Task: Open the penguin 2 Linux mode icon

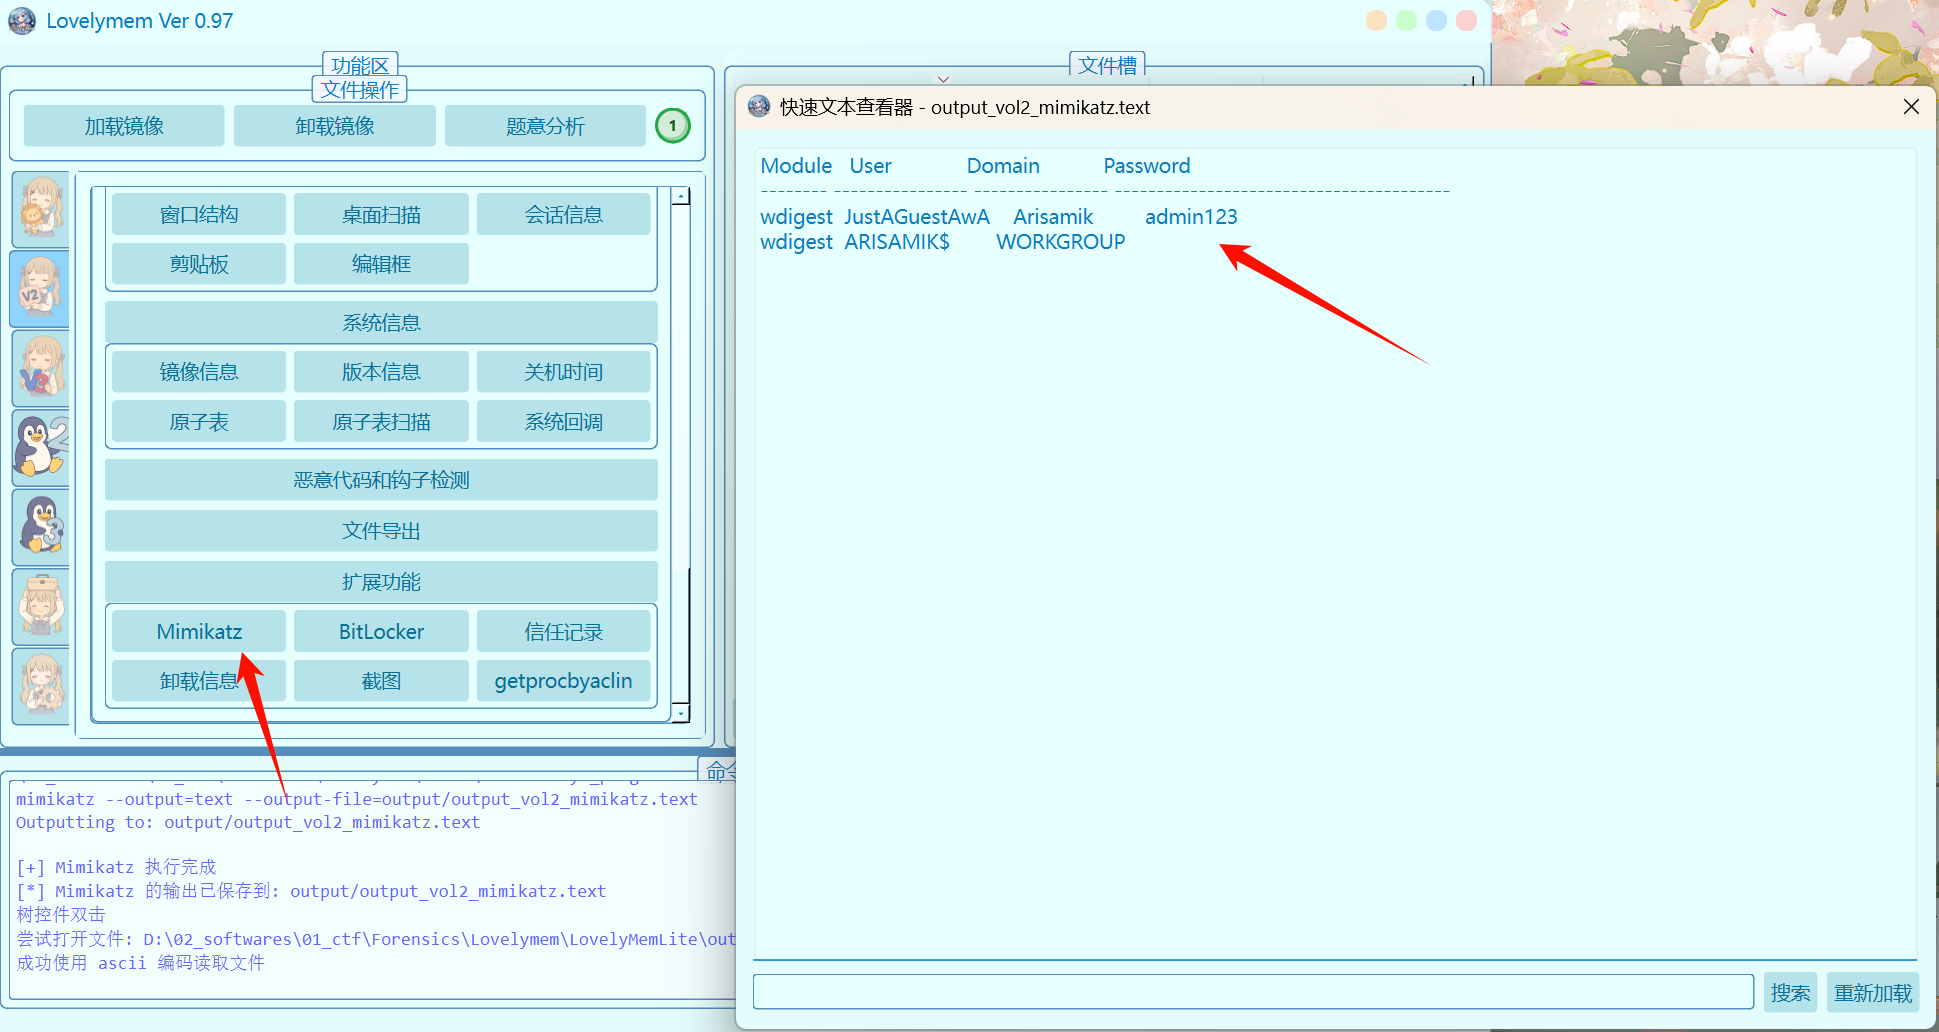Action: (41, 447)
